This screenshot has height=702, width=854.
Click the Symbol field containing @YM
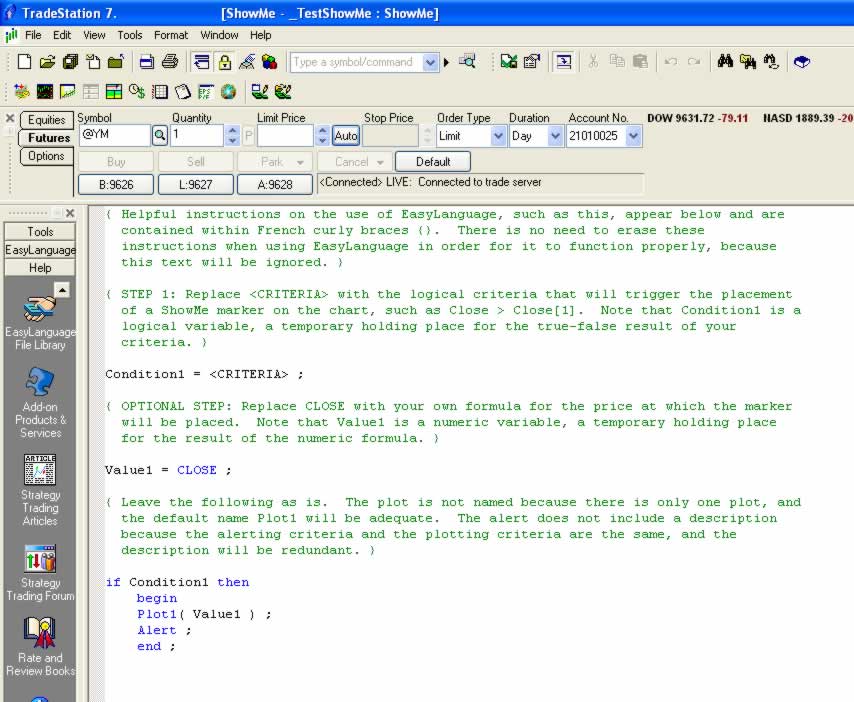[x=115, y=135]
